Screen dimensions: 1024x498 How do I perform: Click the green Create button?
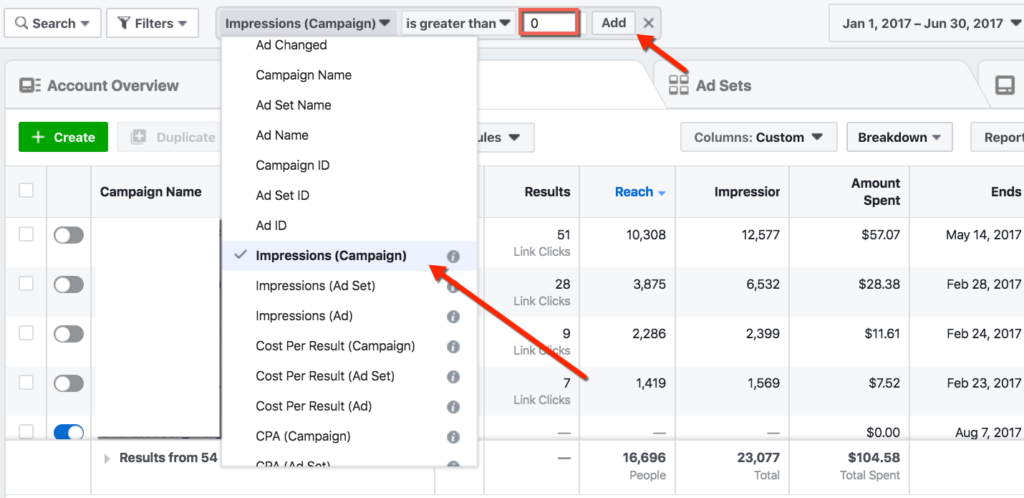coord(63,137)
